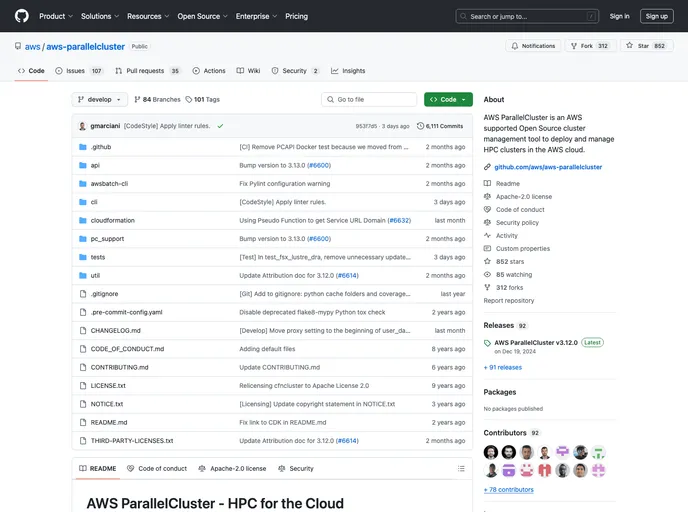Click the awsbatch-cli folder icon
The width and height of the screenshot is (688, 512).
coord(82,184)
